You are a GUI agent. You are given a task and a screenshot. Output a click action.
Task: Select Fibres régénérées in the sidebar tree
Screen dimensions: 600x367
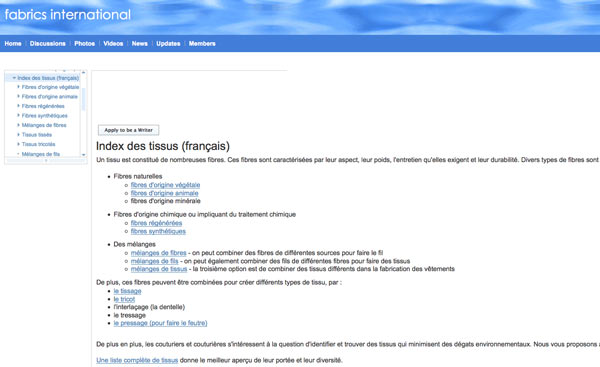tap(43, 106)
